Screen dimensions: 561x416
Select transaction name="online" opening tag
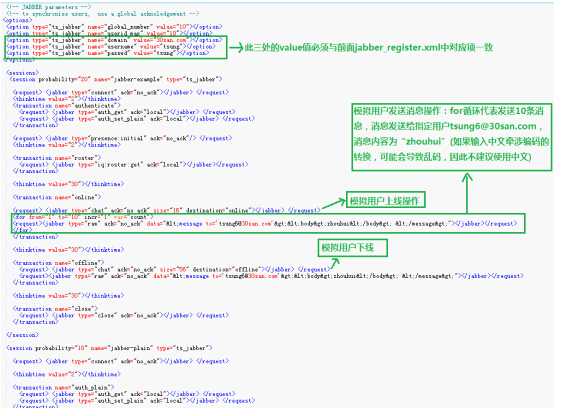pyautogui.click(x=57, y=197)
